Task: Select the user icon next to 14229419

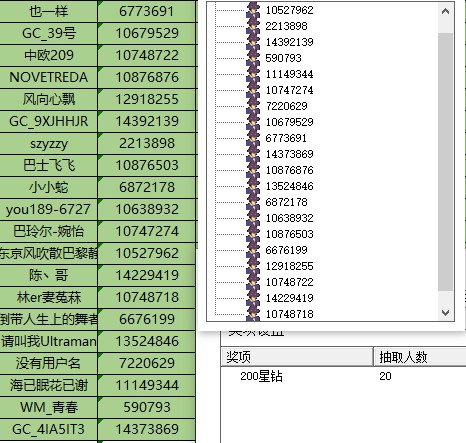Action: (x=253, y=298)
